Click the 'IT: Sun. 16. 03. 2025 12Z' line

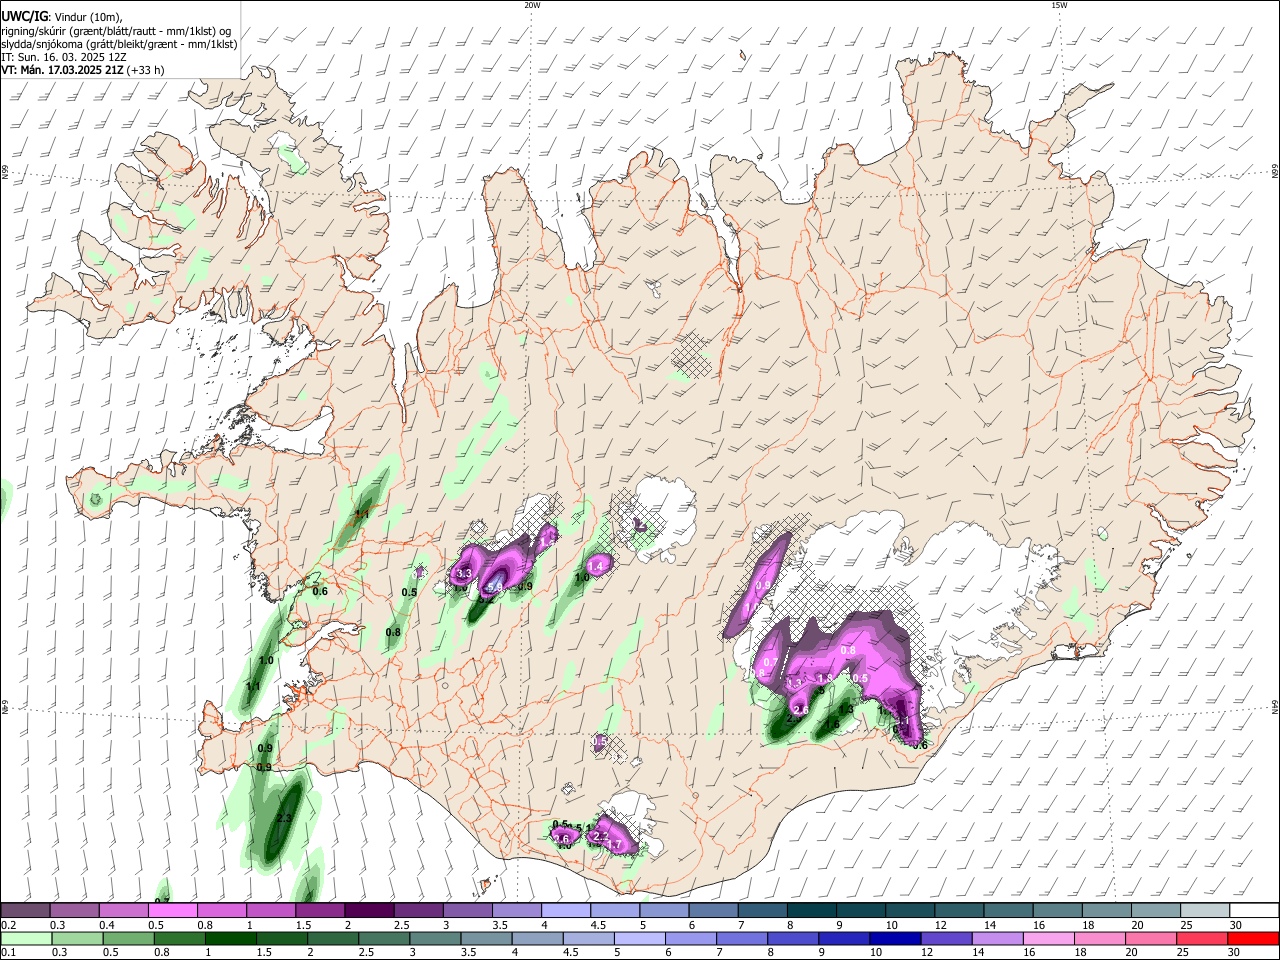pos(64,57)
